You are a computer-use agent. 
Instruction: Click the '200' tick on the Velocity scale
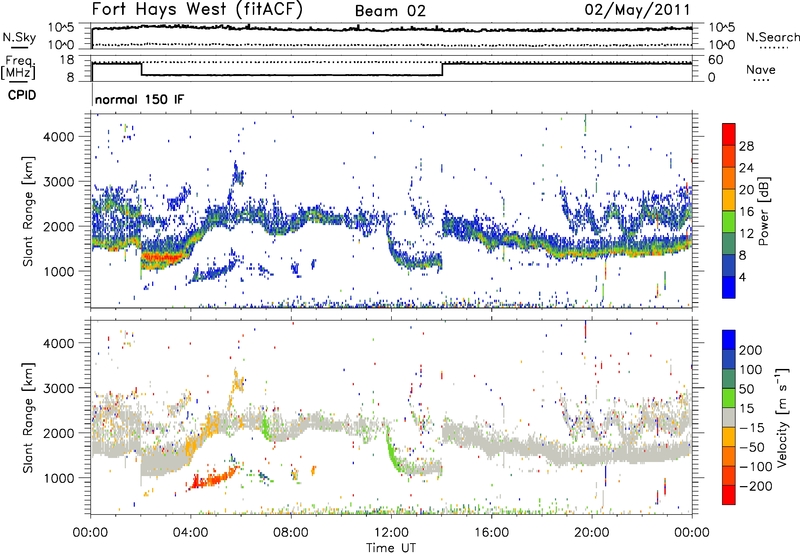pyautogui.click(x=751, y=350)
